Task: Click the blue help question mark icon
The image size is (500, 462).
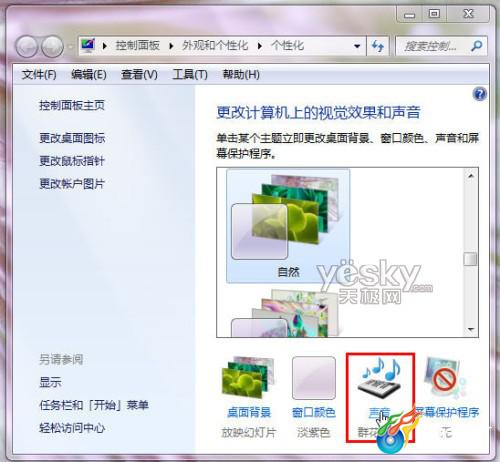Action: tap(479, 94)
